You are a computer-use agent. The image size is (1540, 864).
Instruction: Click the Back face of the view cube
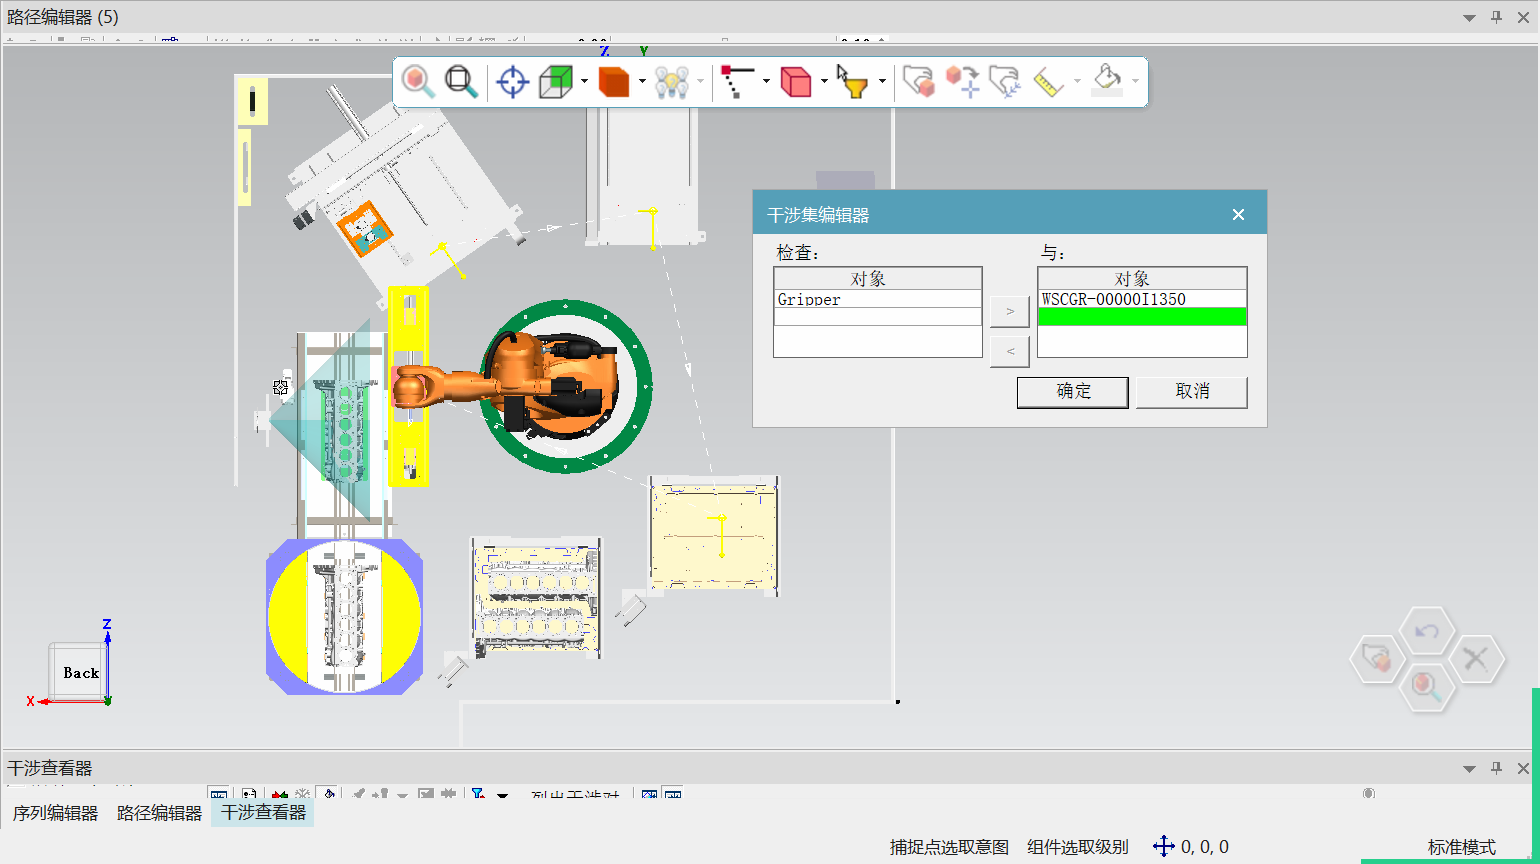point(81,672)
